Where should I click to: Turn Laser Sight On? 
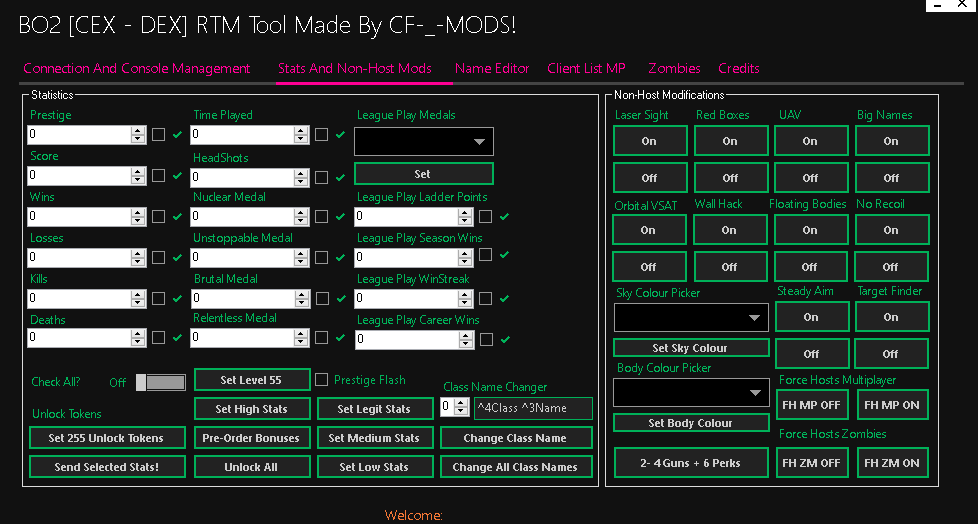click(x=650, y=140)
